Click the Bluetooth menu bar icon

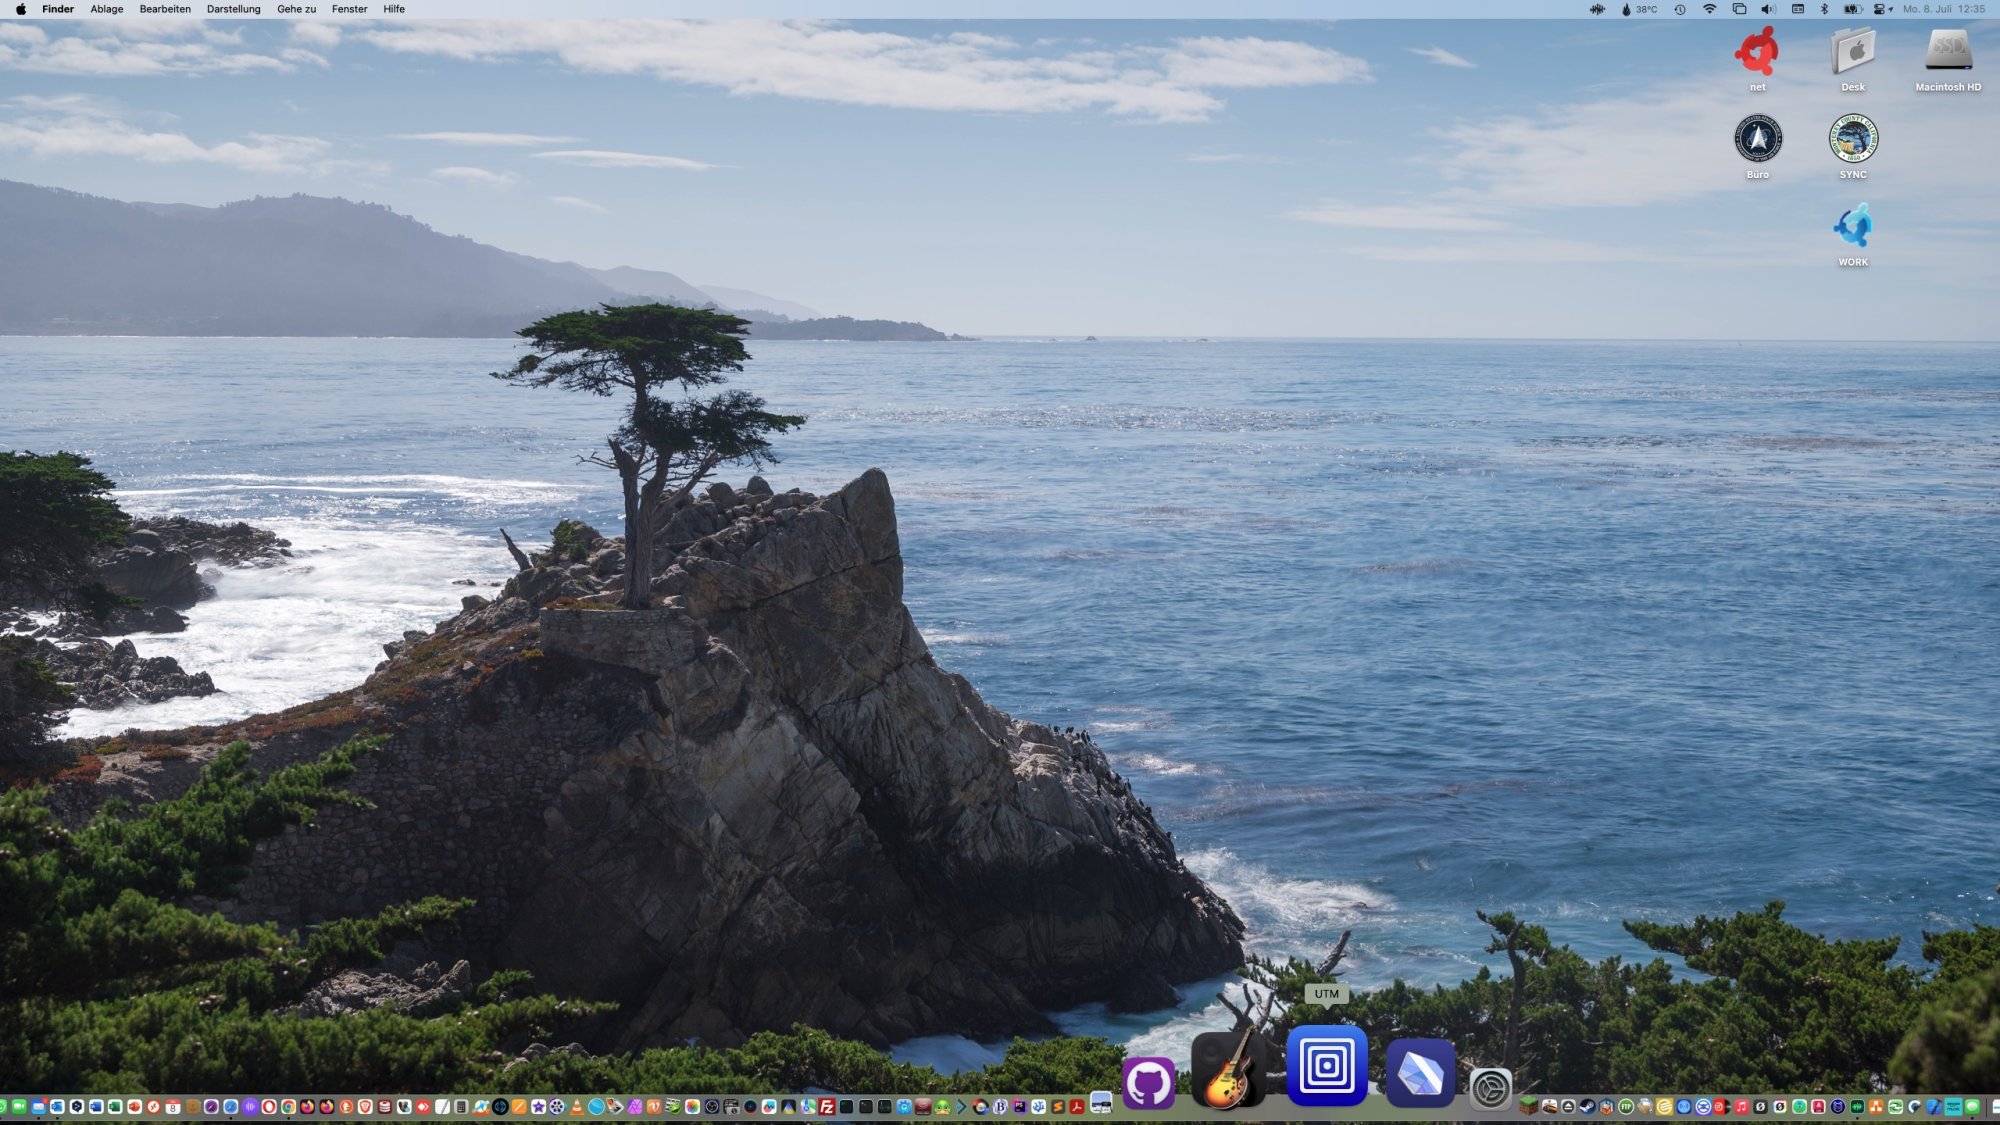[1823, 9]
